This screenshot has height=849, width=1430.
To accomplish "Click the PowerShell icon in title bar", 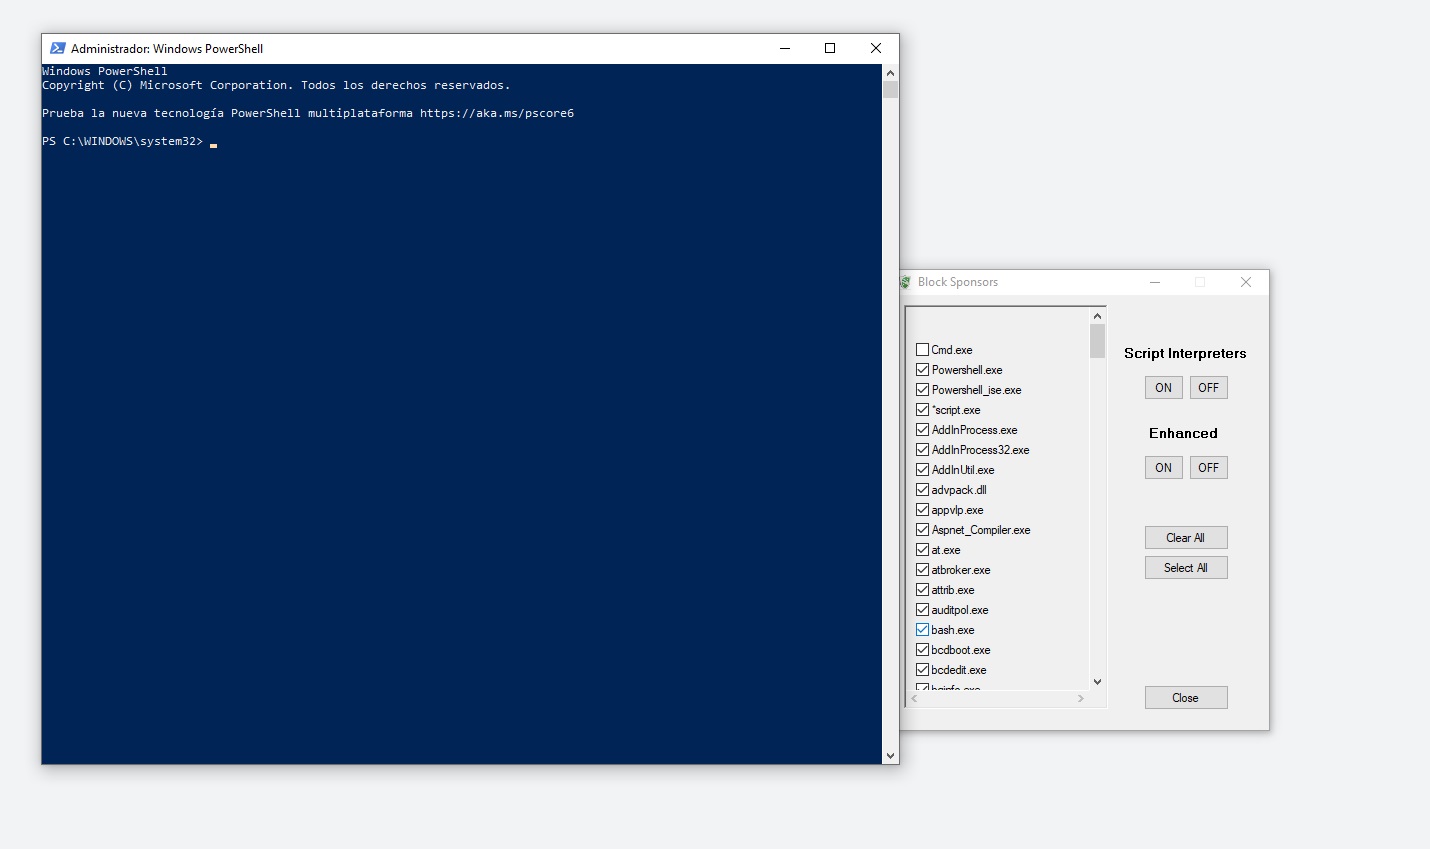I will coord(58,48).
